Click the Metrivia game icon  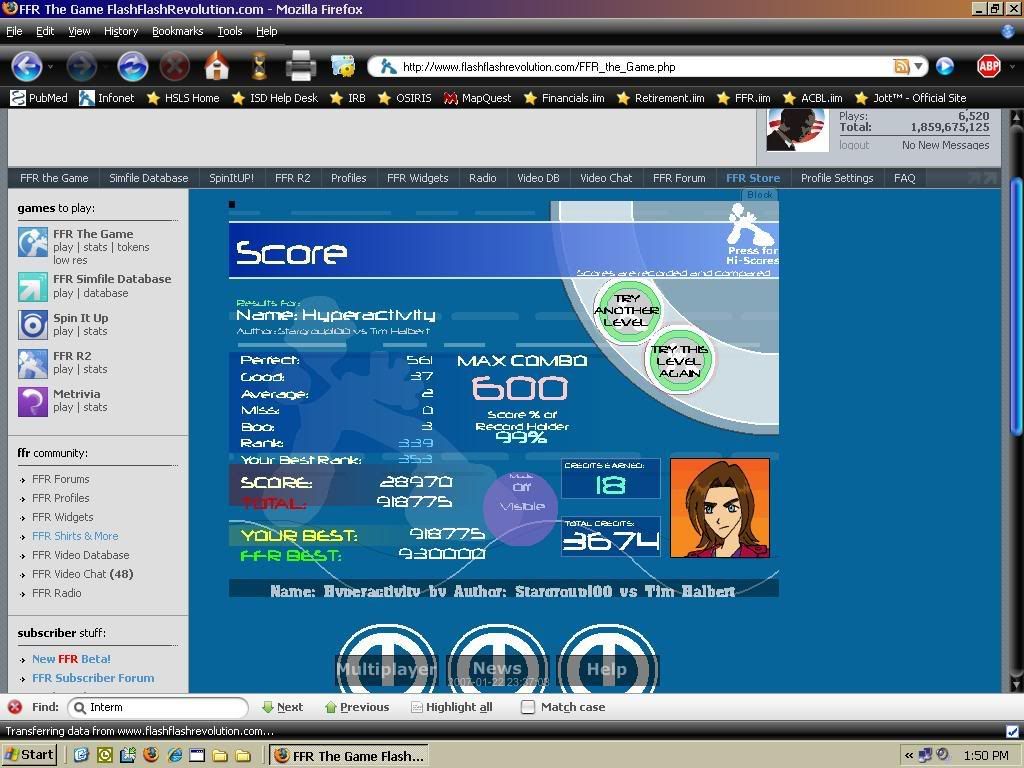click(x=33, y=401)
